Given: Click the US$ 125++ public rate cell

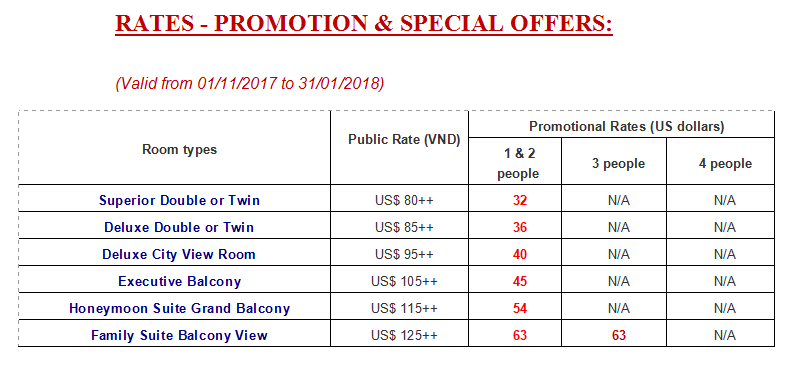Looking at the screenshot, I should tap(405, 335).
